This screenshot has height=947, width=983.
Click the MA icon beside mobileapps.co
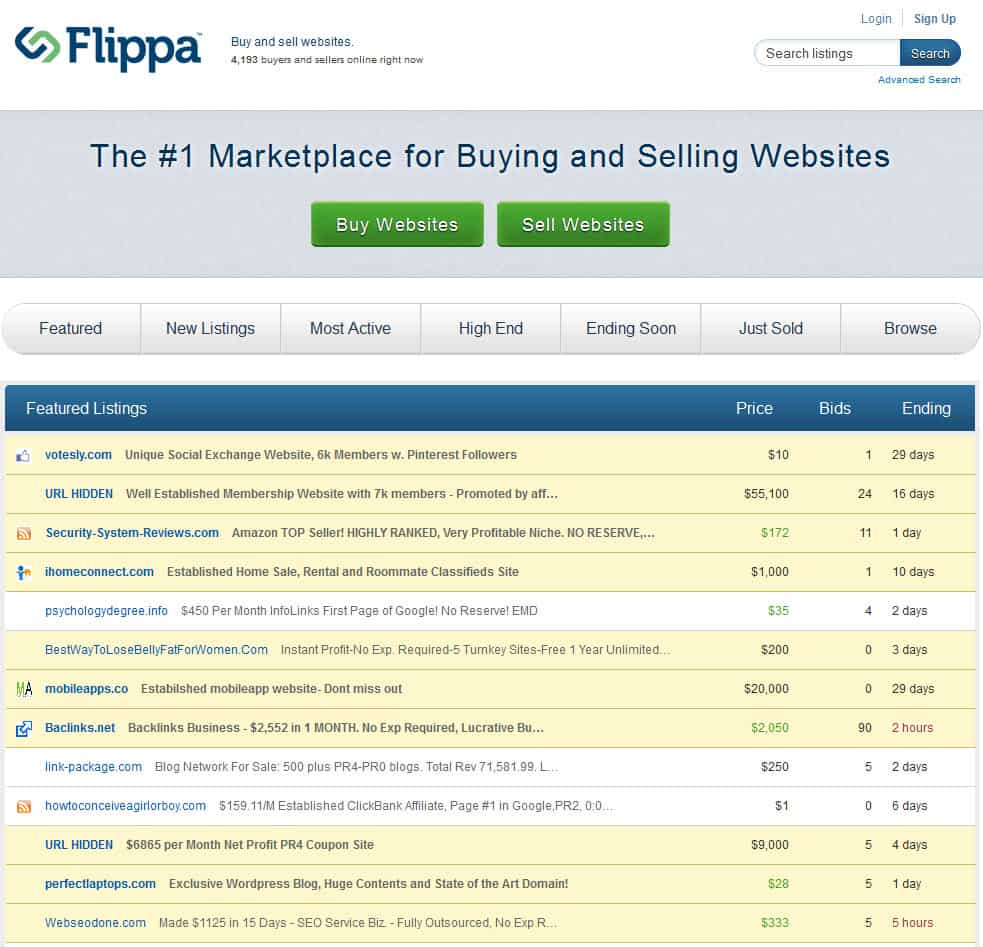[x=24, y=689]
